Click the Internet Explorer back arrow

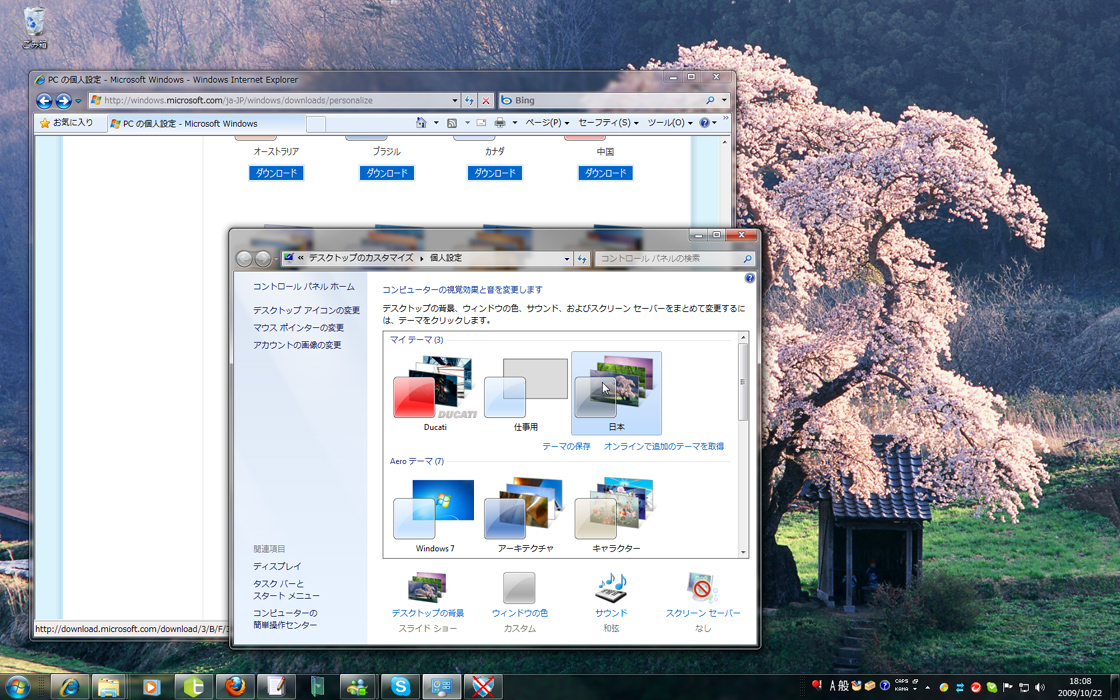click(x=44, y=101)
